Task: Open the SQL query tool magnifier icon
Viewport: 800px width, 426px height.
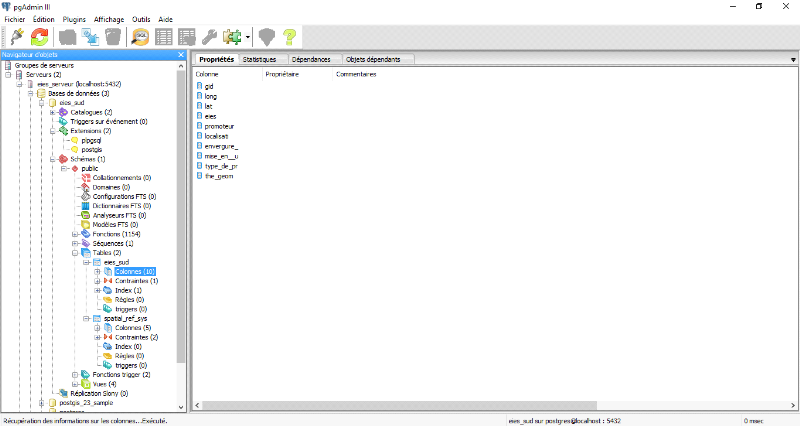Action: pos(140,37)
